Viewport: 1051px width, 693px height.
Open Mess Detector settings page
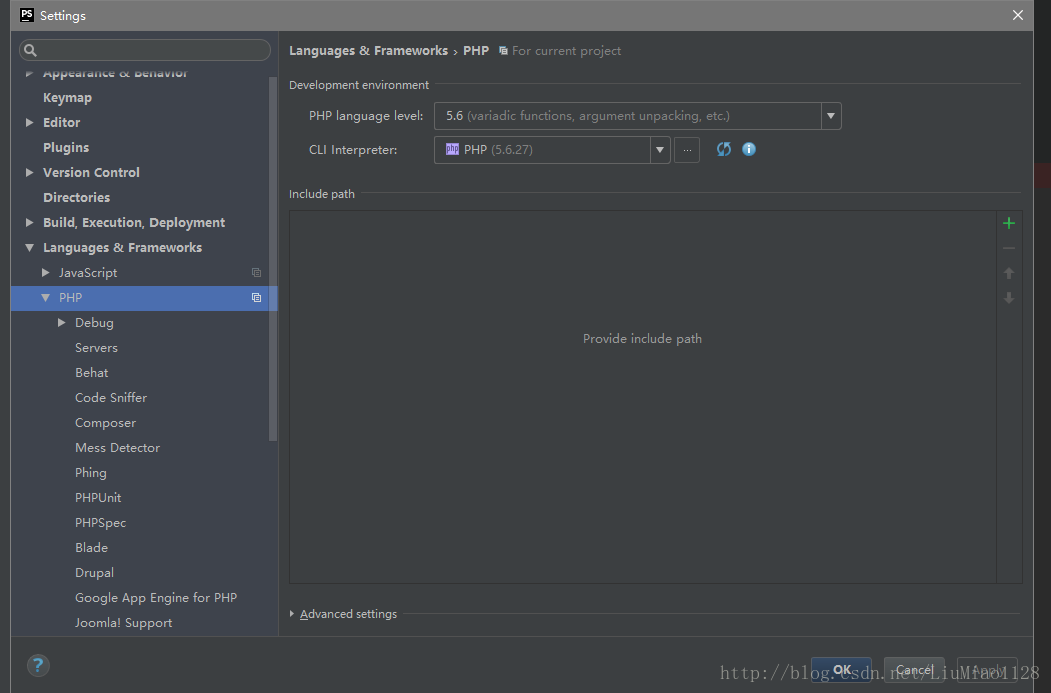point(117,448)
